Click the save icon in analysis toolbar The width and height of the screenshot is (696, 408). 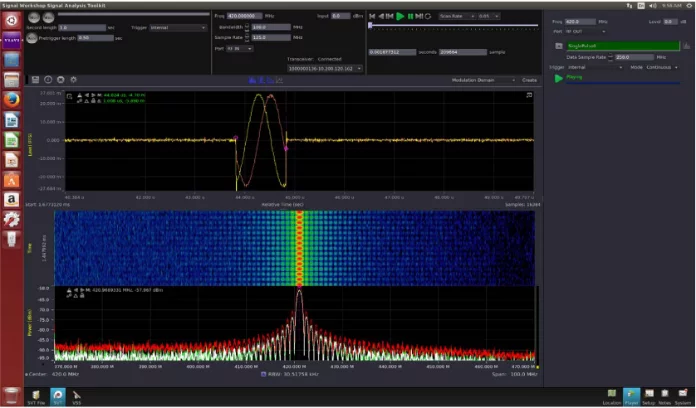coord(36,80)
